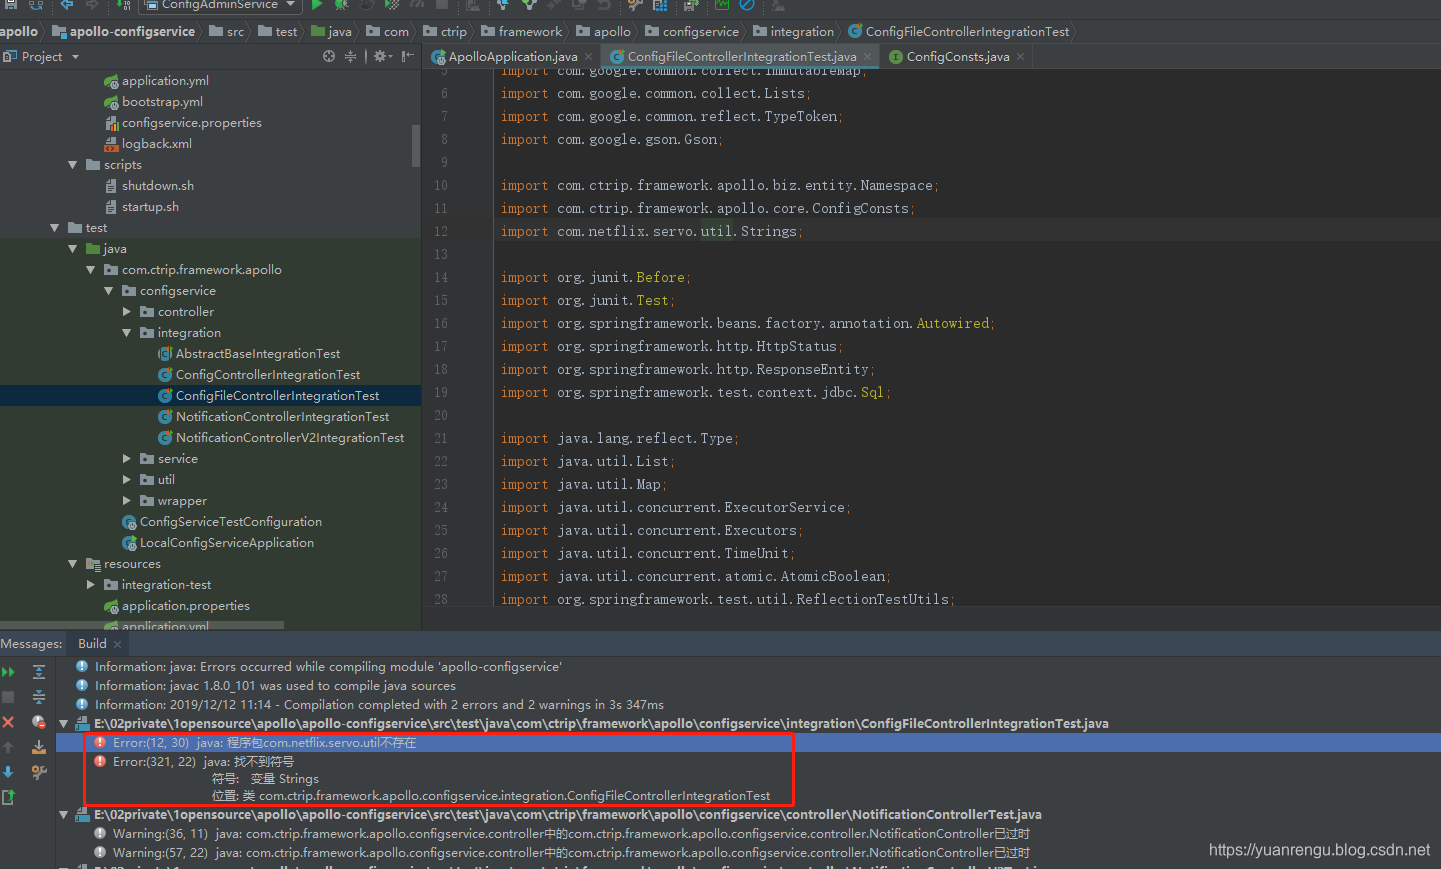Image resolution: width=1441 pixels, height=869 pixels.
Task: Go to next message with down arrow
Action: [x=8, y=772]
